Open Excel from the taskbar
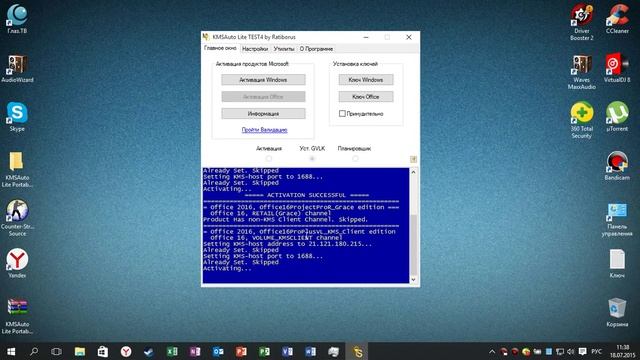 (172, 351)
